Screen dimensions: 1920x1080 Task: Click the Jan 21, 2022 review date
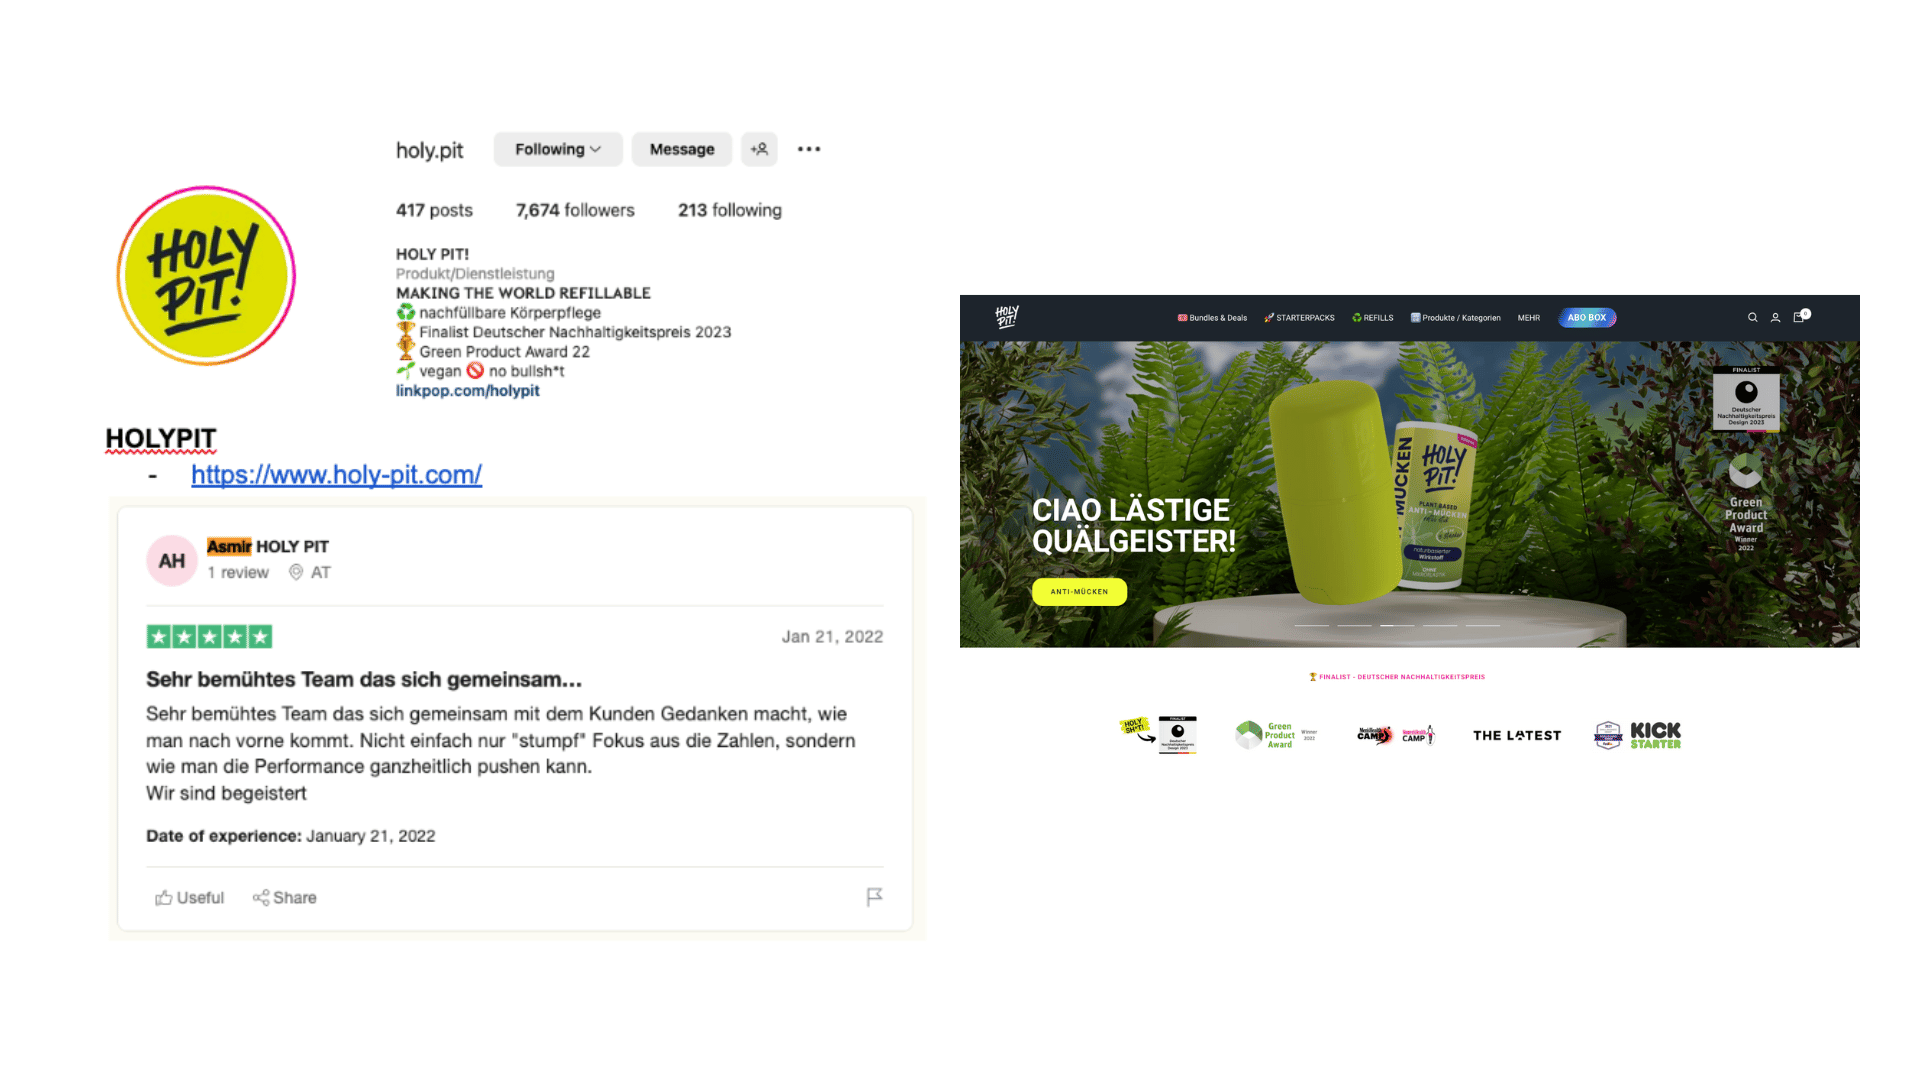[x=832, y=636]
